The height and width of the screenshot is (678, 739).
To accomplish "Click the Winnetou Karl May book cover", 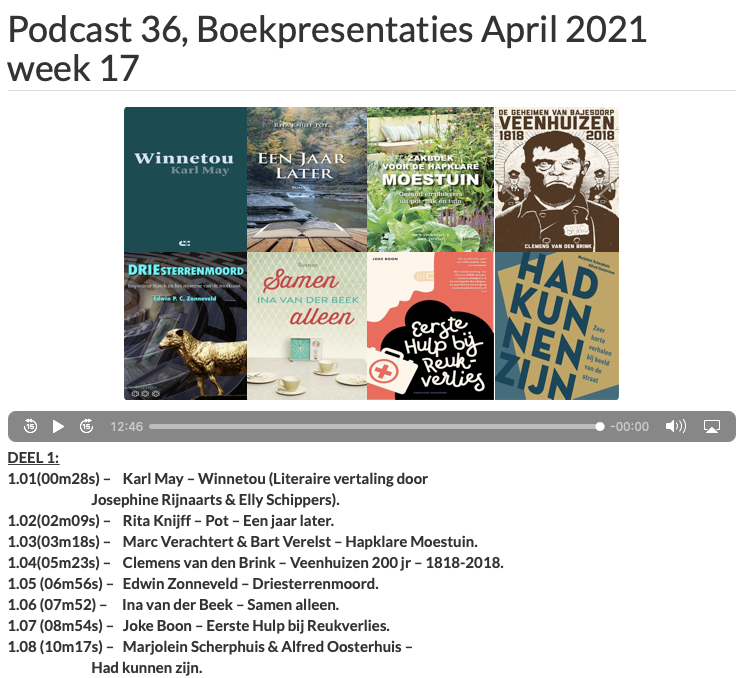I will point(185,179).
